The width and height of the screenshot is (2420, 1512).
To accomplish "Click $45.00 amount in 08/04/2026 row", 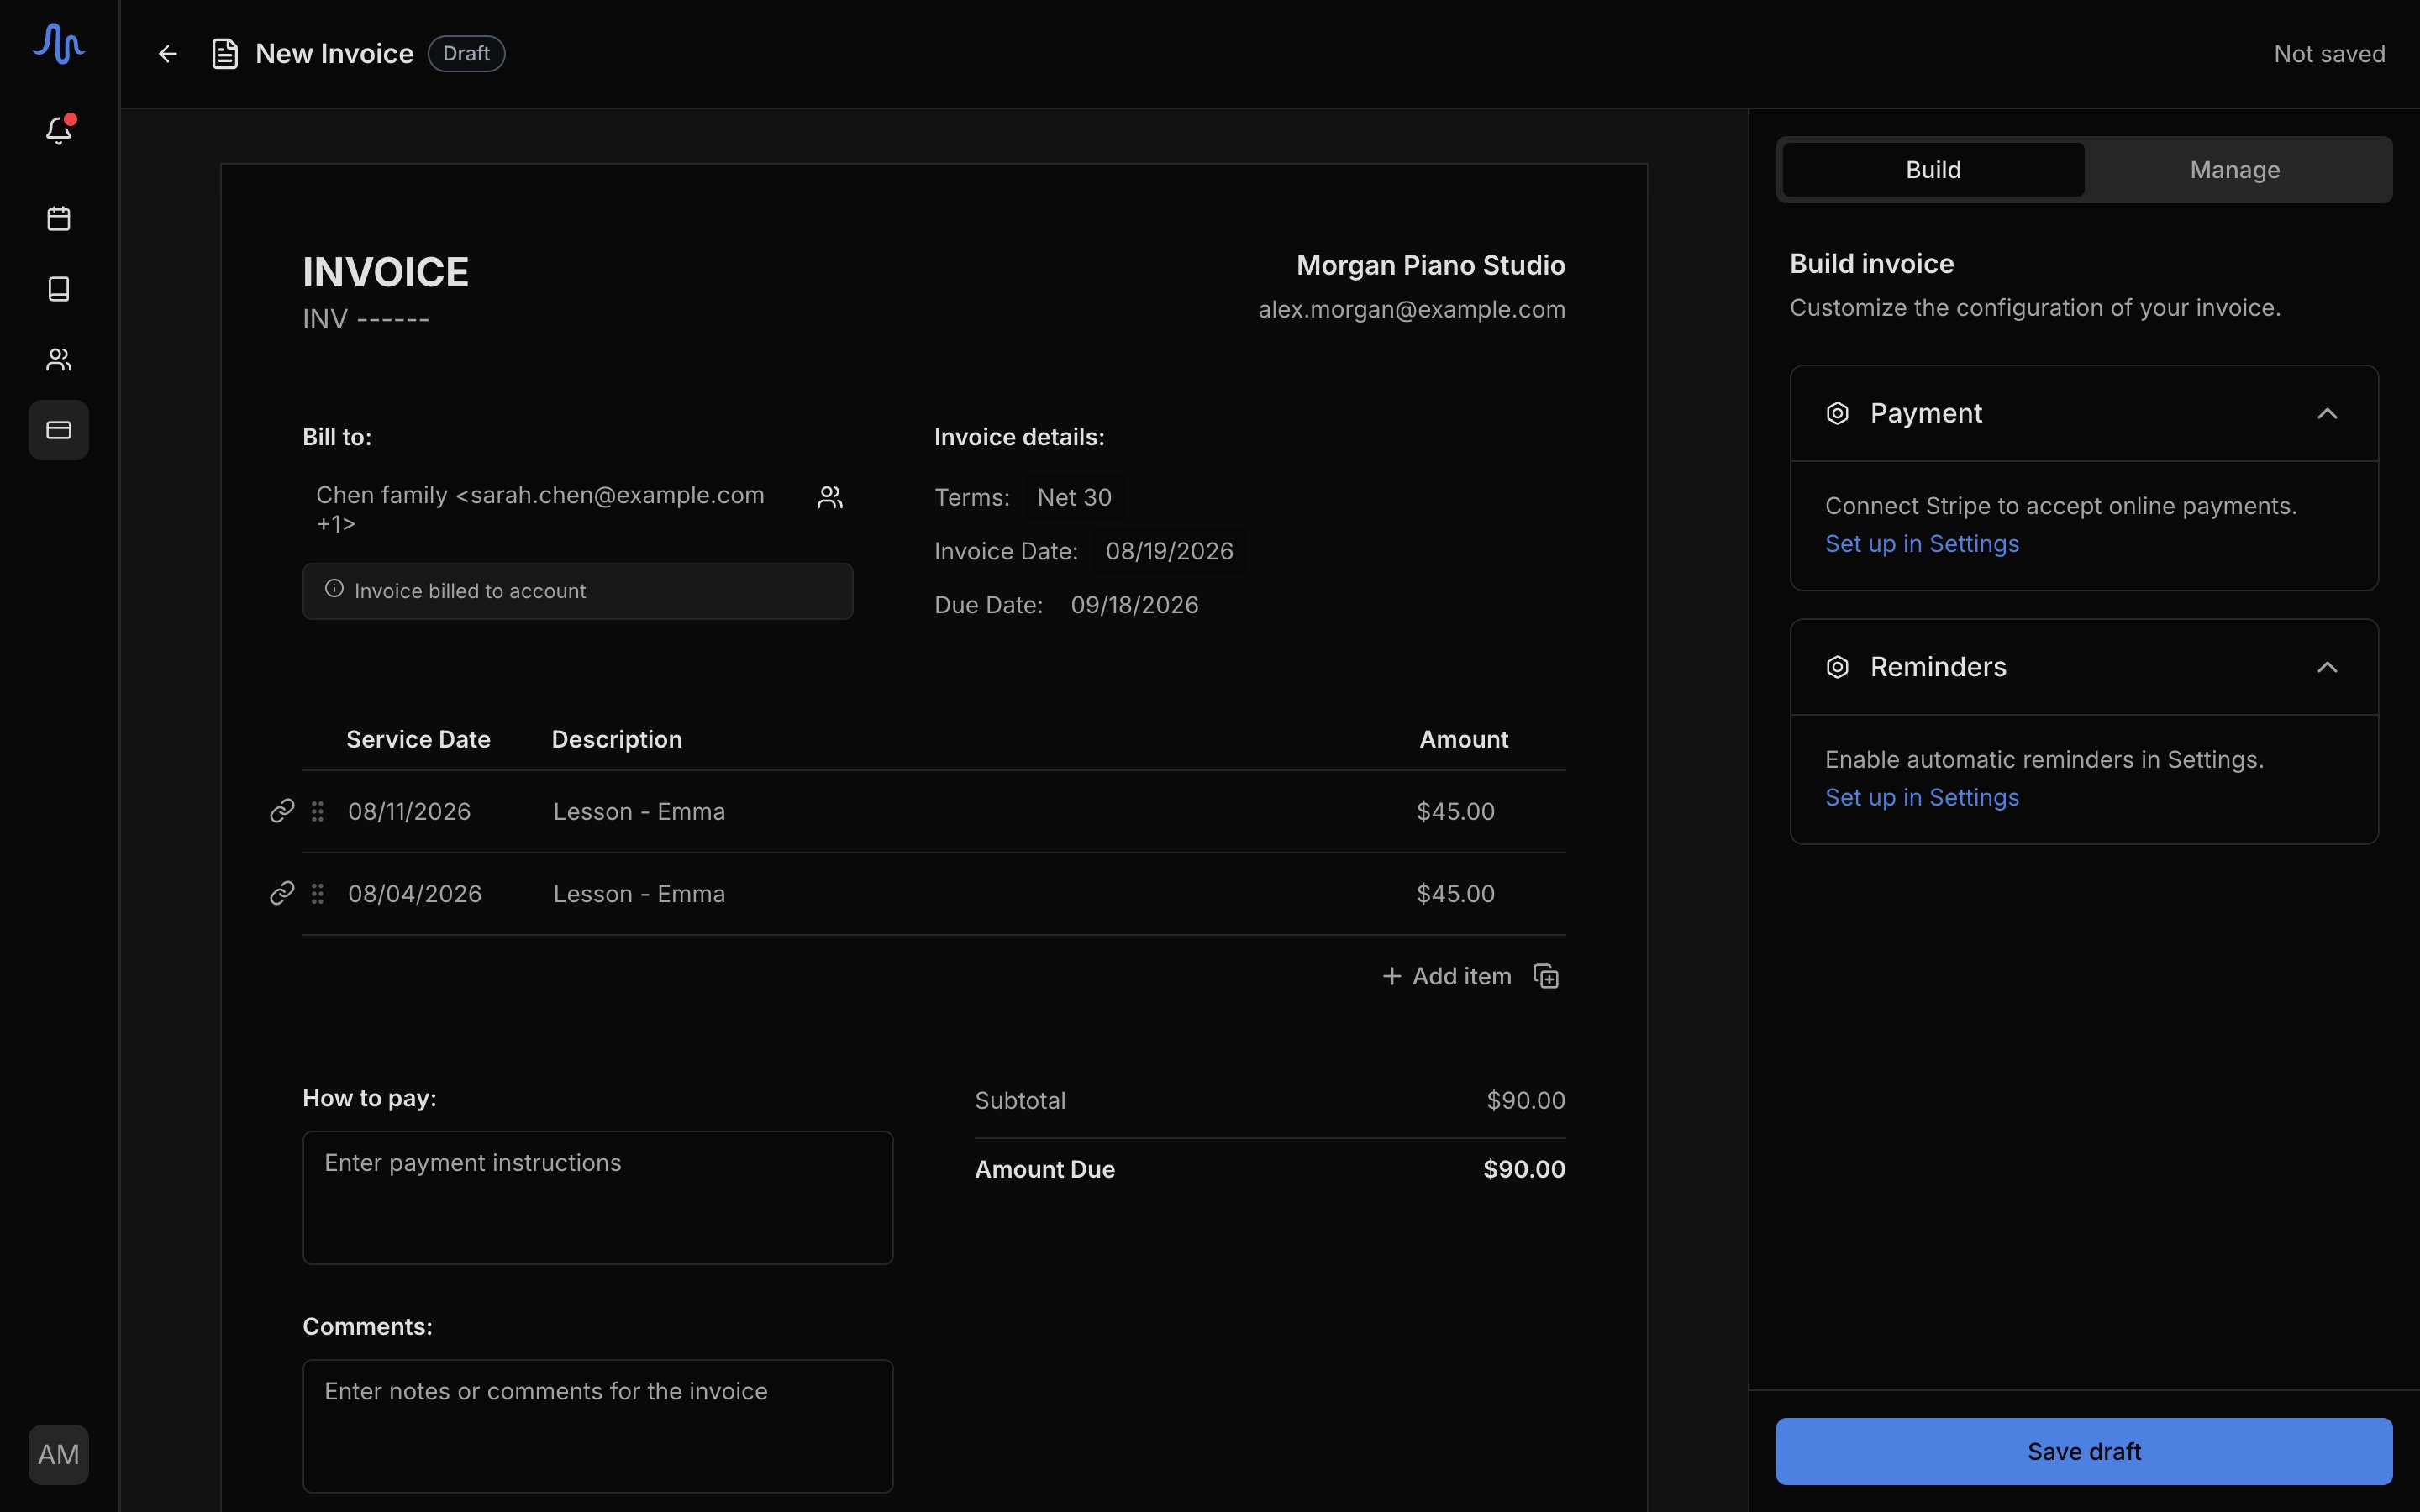I will 1455,894.
